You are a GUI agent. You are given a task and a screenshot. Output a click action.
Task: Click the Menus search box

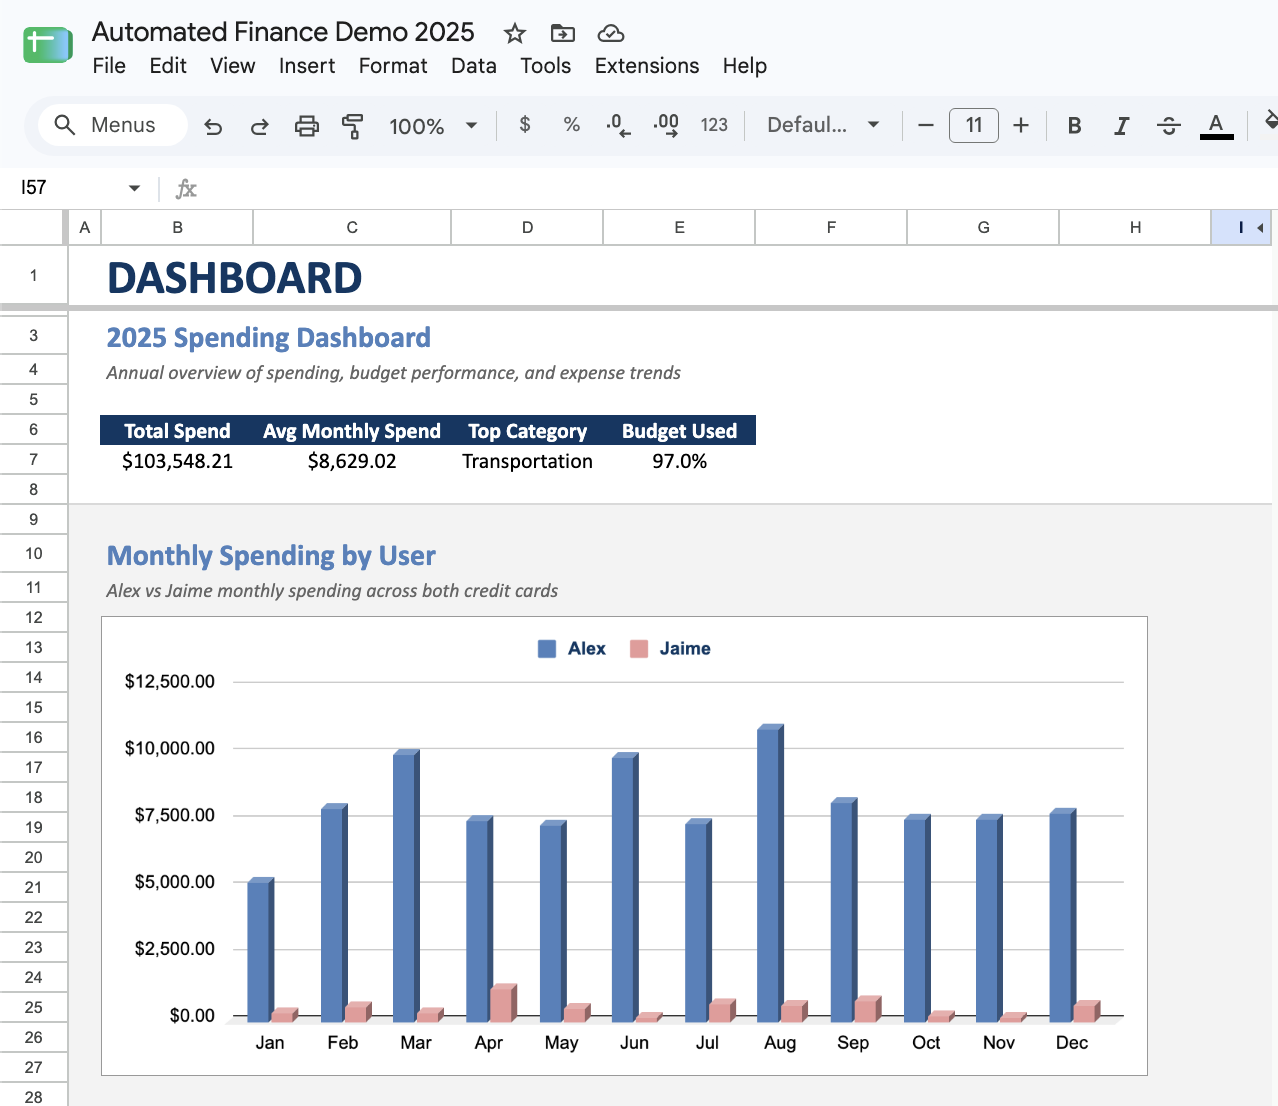click(113, 125)
